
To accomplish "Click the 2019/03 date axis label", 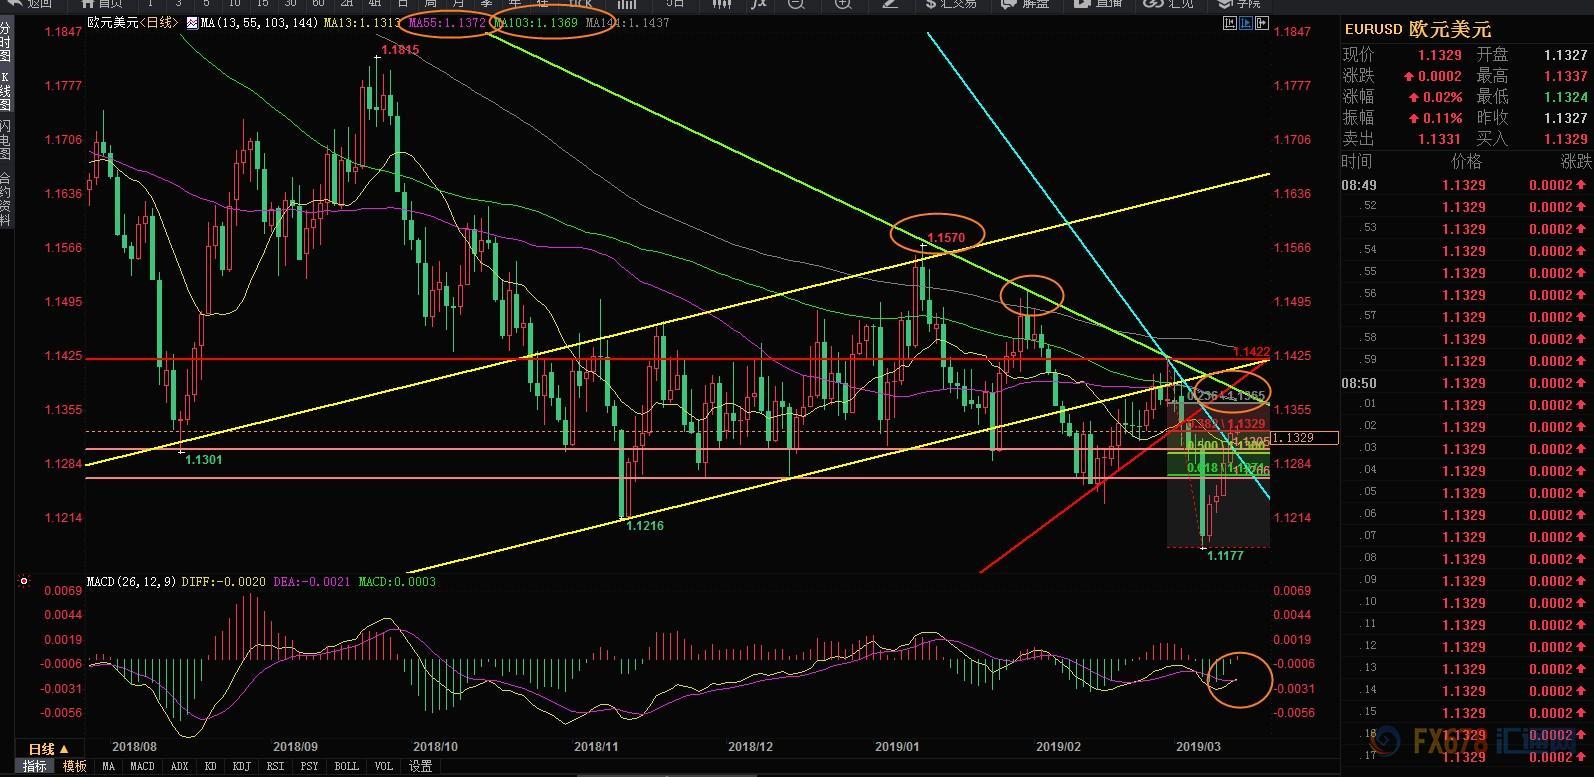I will [x=1197, y=746].
